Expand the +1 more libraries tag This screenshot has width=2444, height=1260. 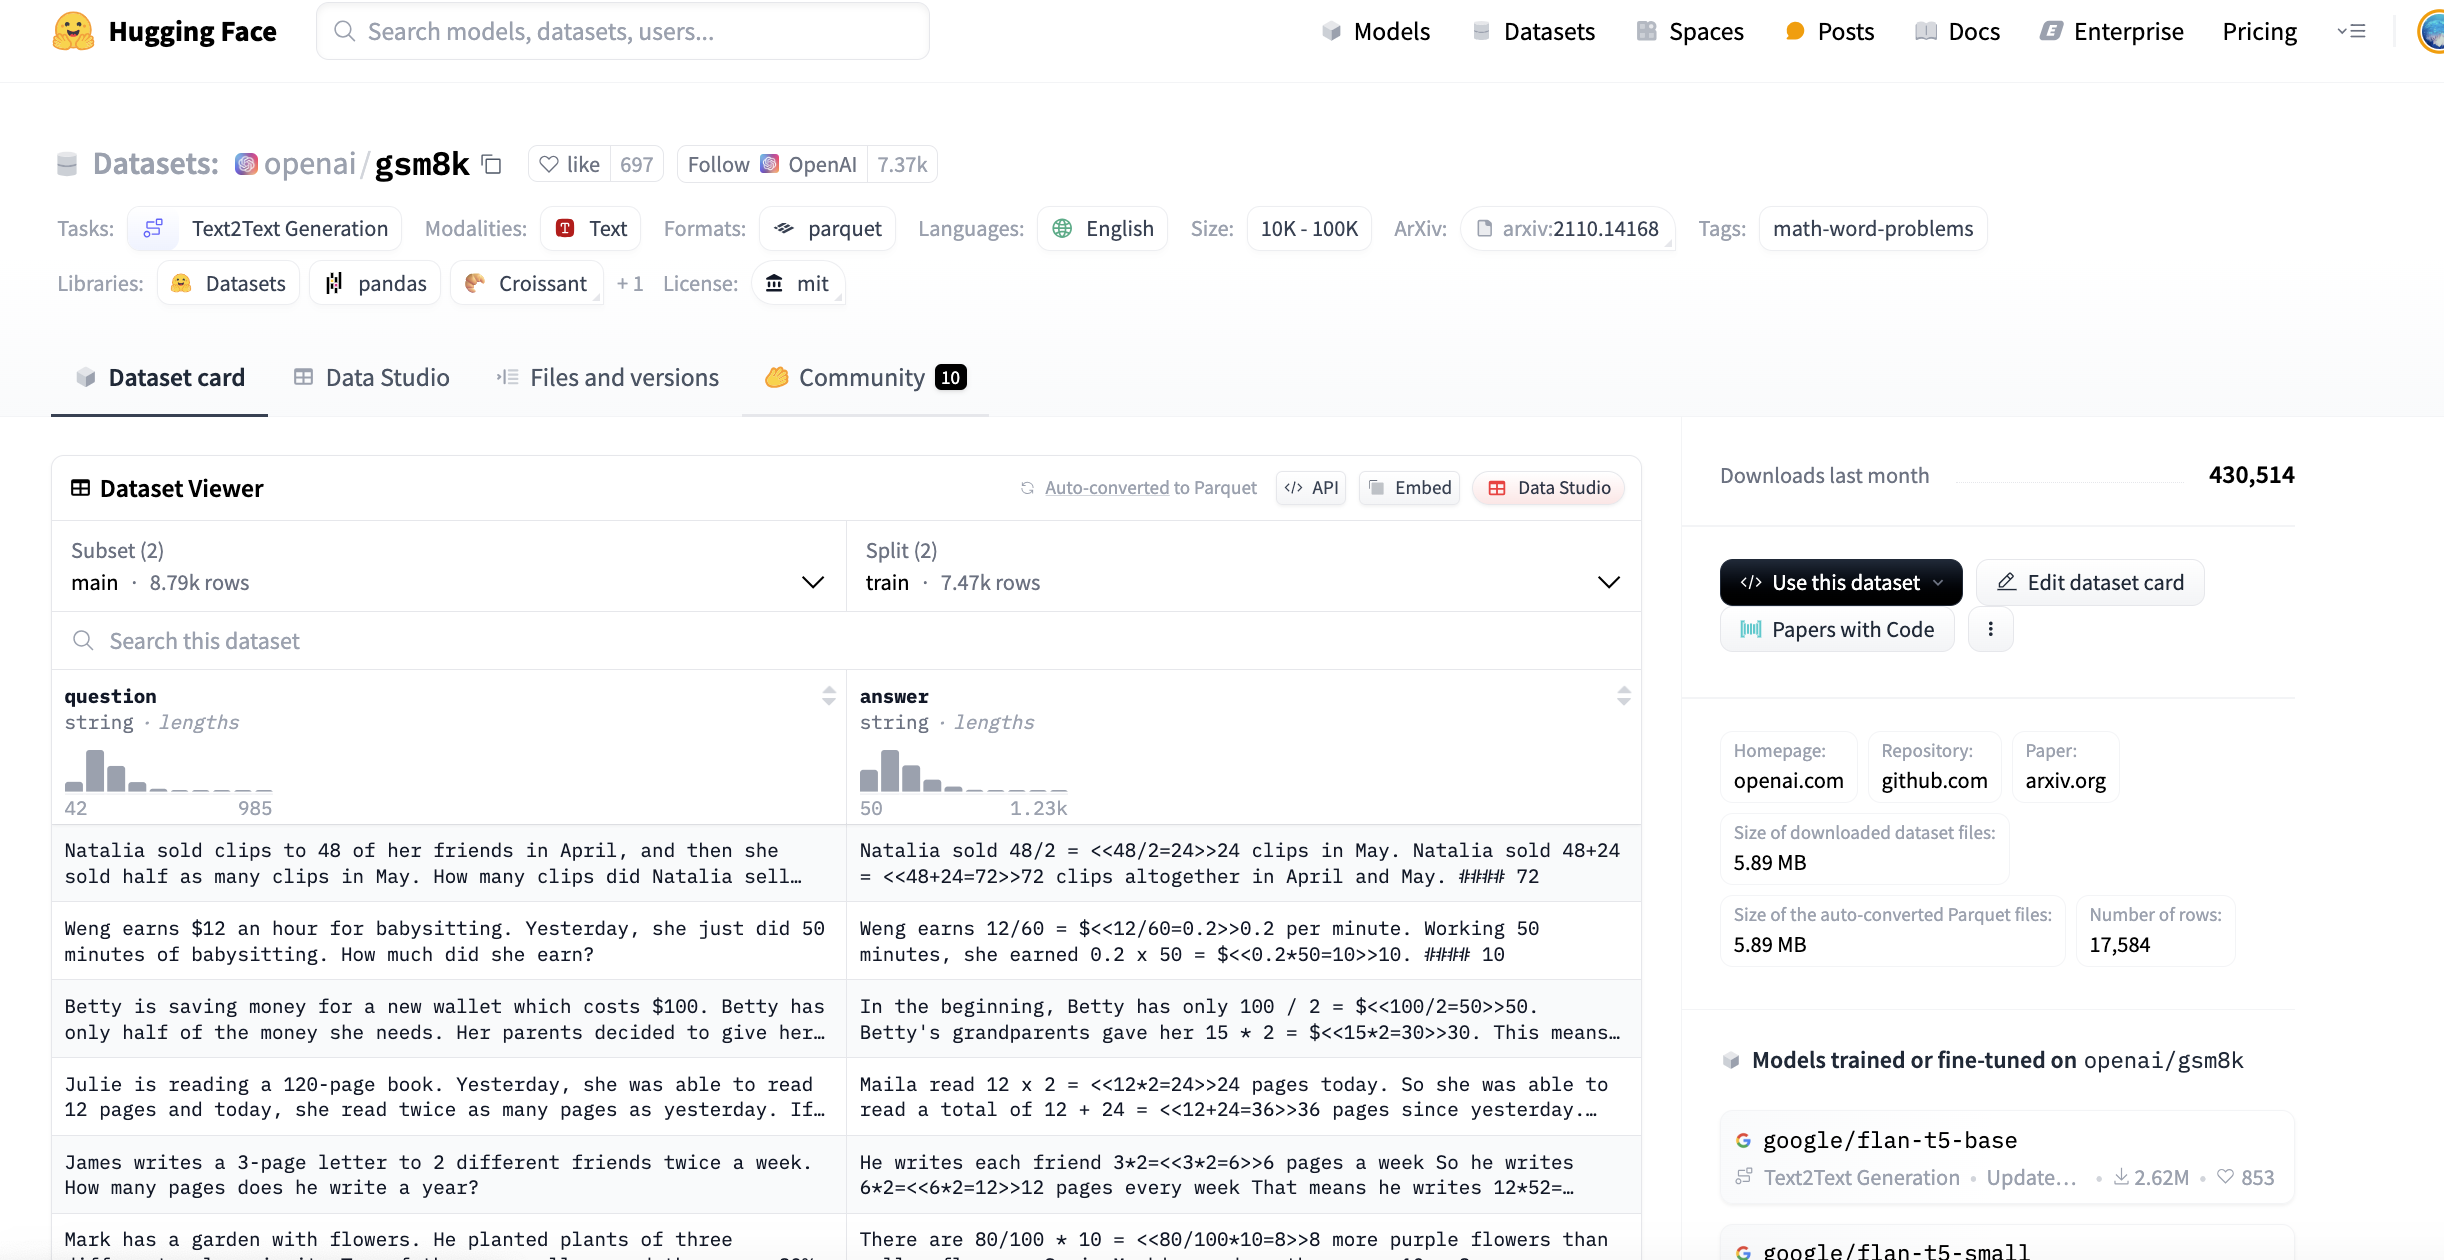coord(630,284)
